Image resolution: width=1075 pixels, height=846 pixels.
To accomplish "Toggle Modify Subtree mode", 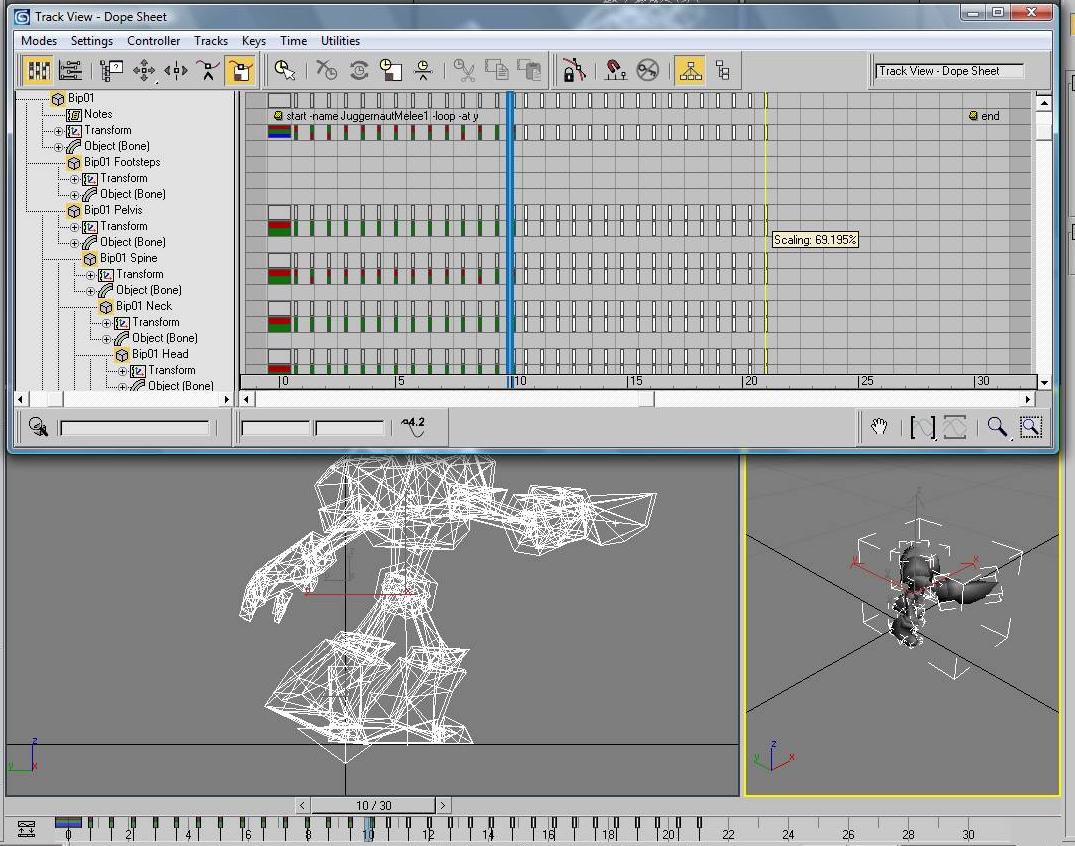I will click(x=690, y=70).
